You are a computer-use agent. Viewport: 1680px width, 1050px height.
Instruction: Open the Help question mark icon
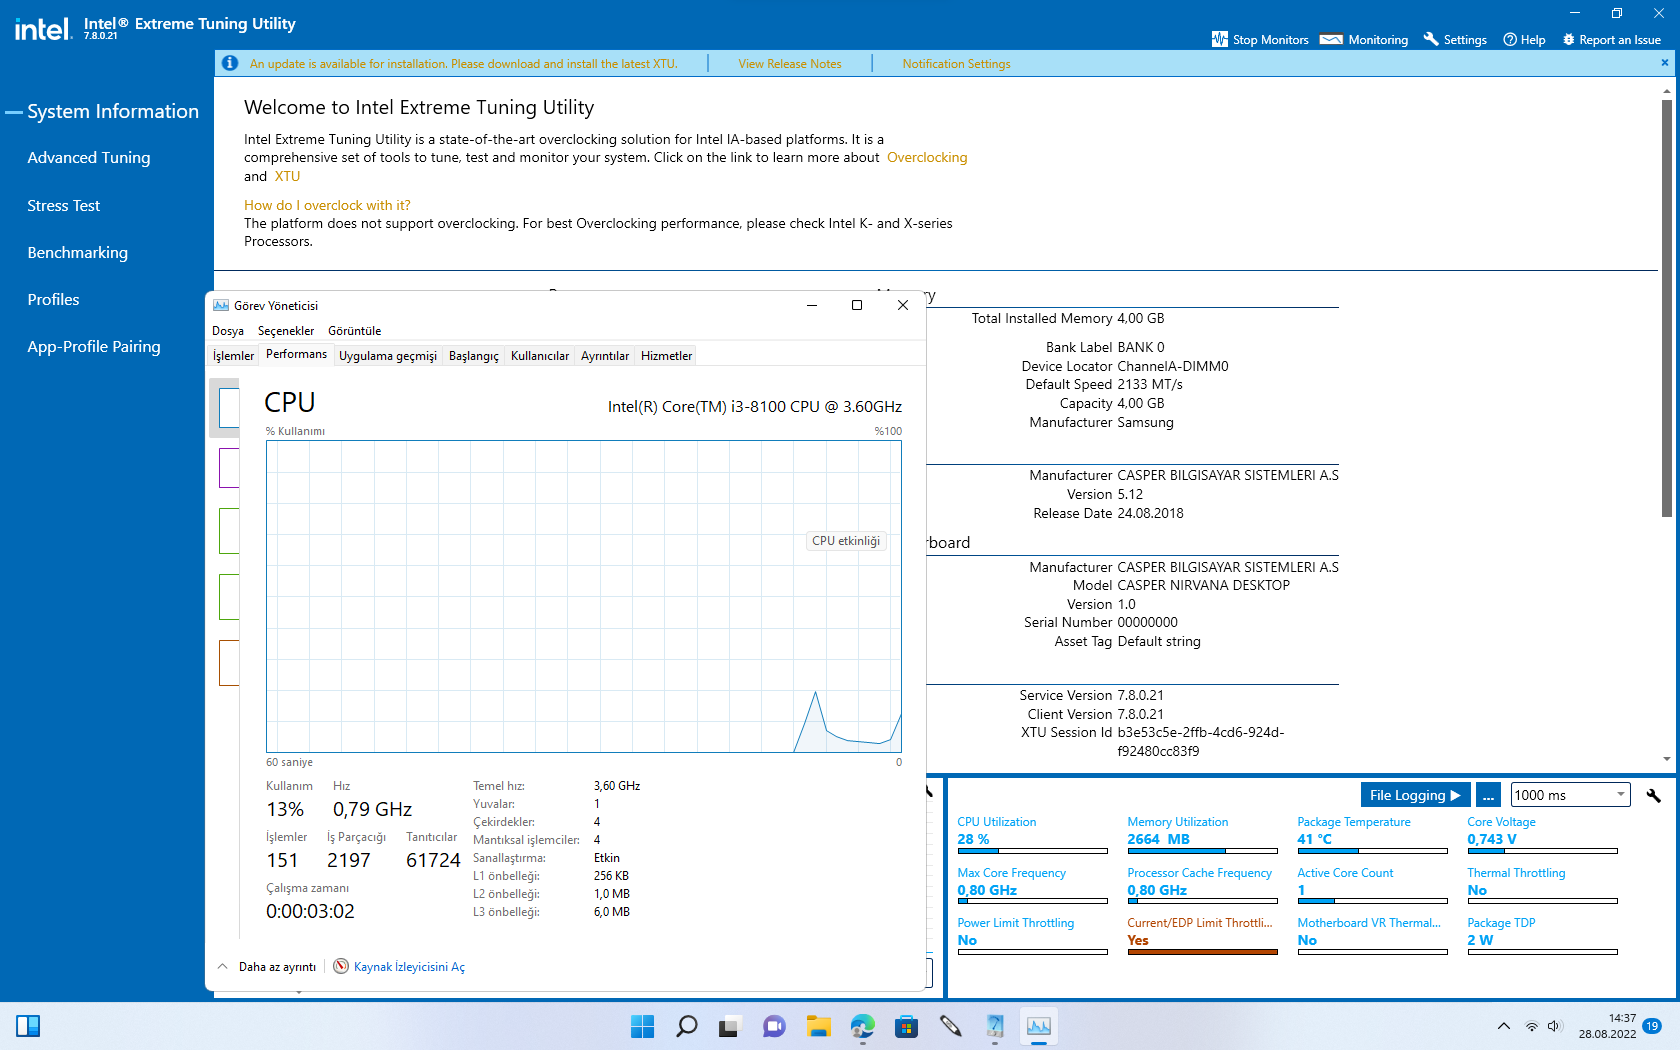1510,39
